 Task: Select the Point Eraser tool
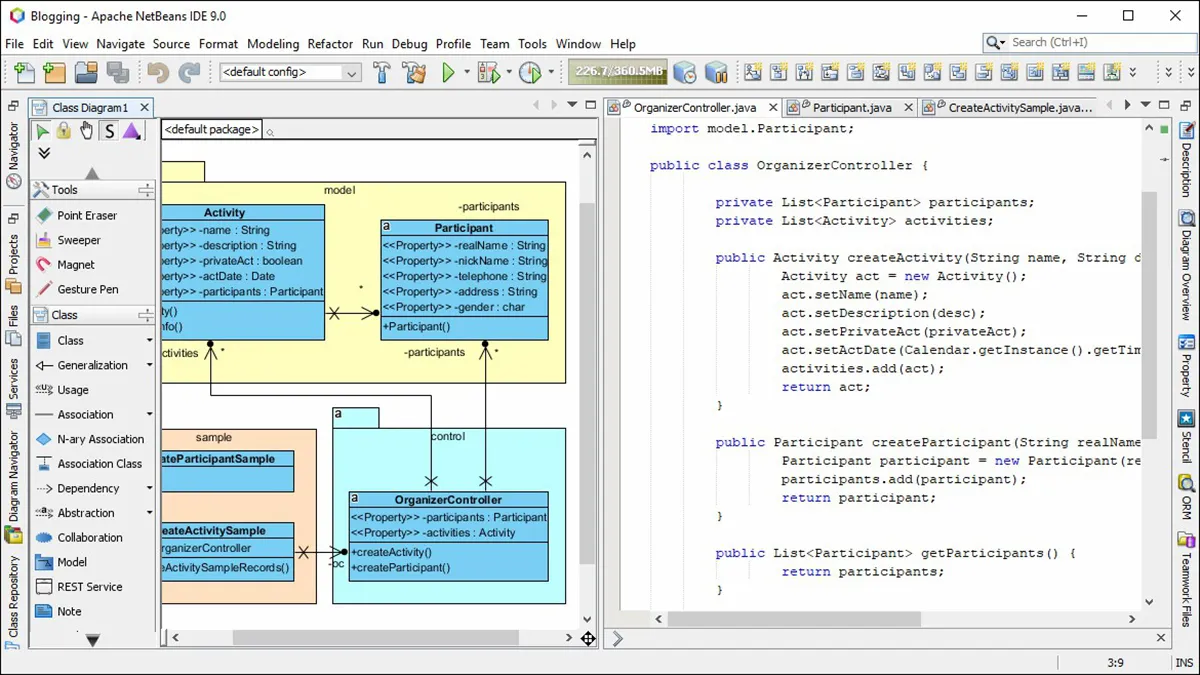(86, 215)
